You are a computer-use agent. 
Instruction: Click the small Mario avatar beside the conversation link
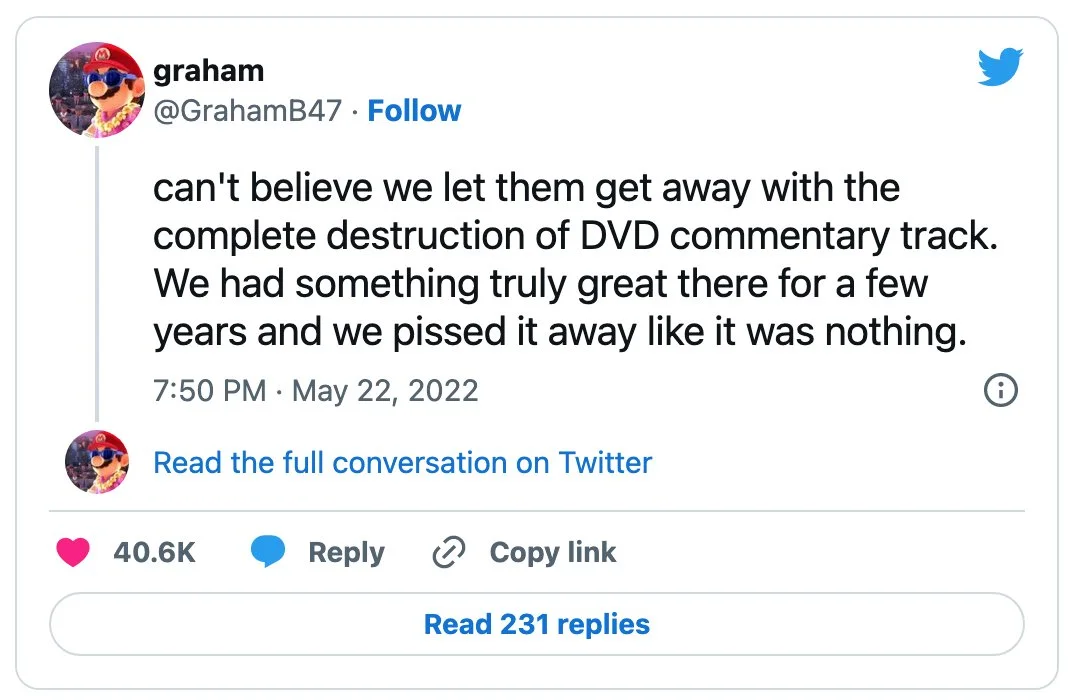click(x=96, y=462)
